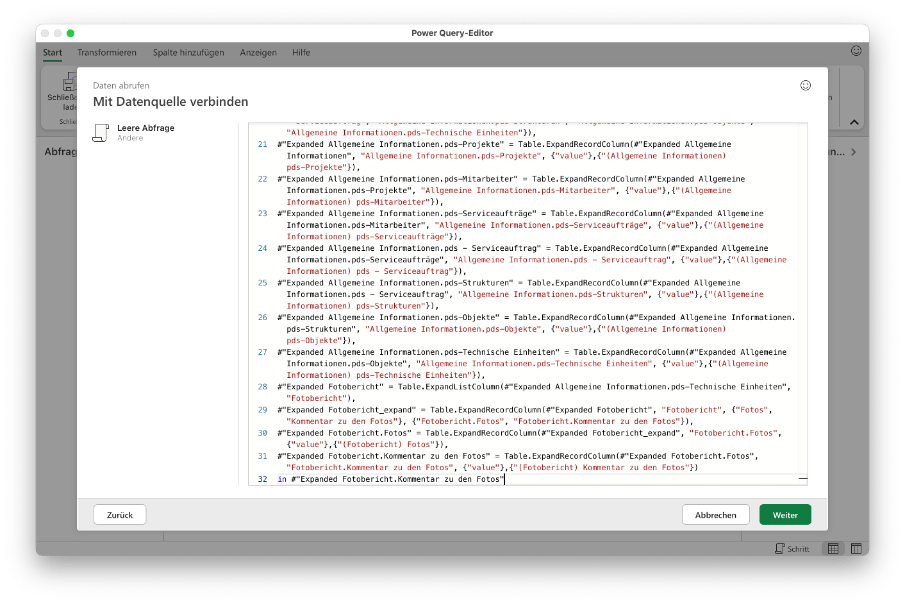Open the Start ribbon tab
The height and width of the screenshot is (604, 906).
point(52,53)
